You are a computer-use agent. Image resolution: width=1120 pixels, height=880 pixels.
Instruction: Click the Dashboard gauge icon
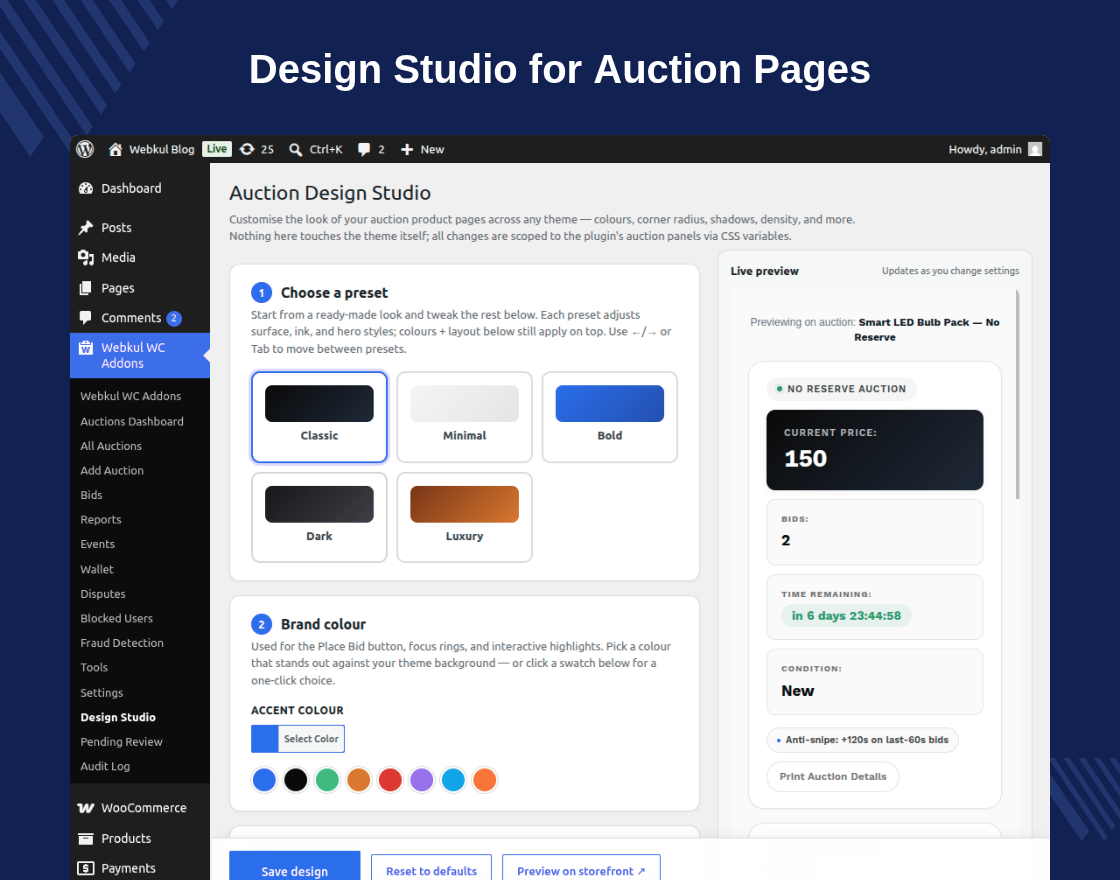point(86,189)
